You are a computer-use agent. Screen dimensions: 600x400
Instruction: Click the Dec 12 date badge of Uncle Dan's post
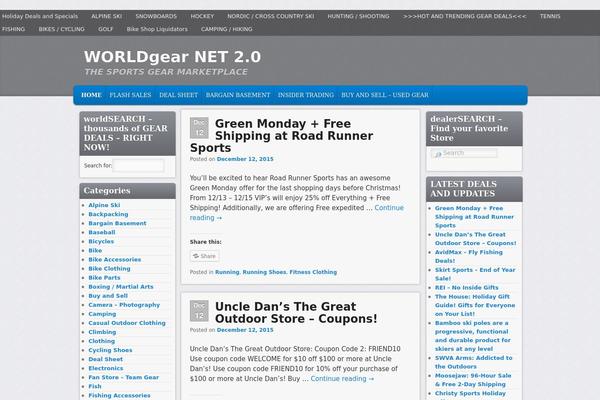(199, 311)
